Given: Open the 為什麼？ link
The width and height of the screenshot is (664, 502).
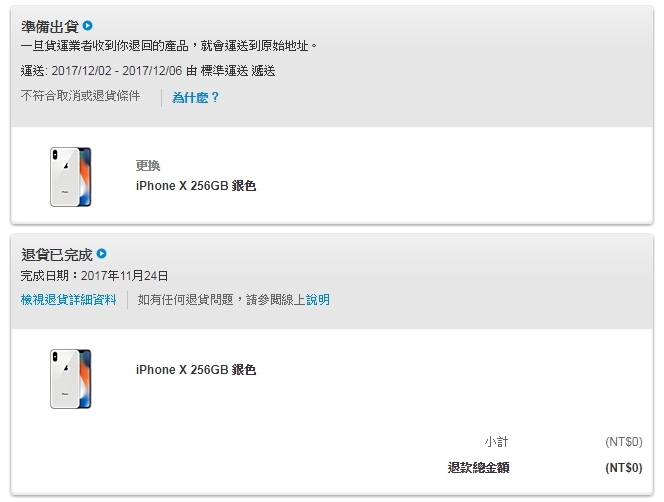Looking at the screenshot, I should tap(195, 97).
